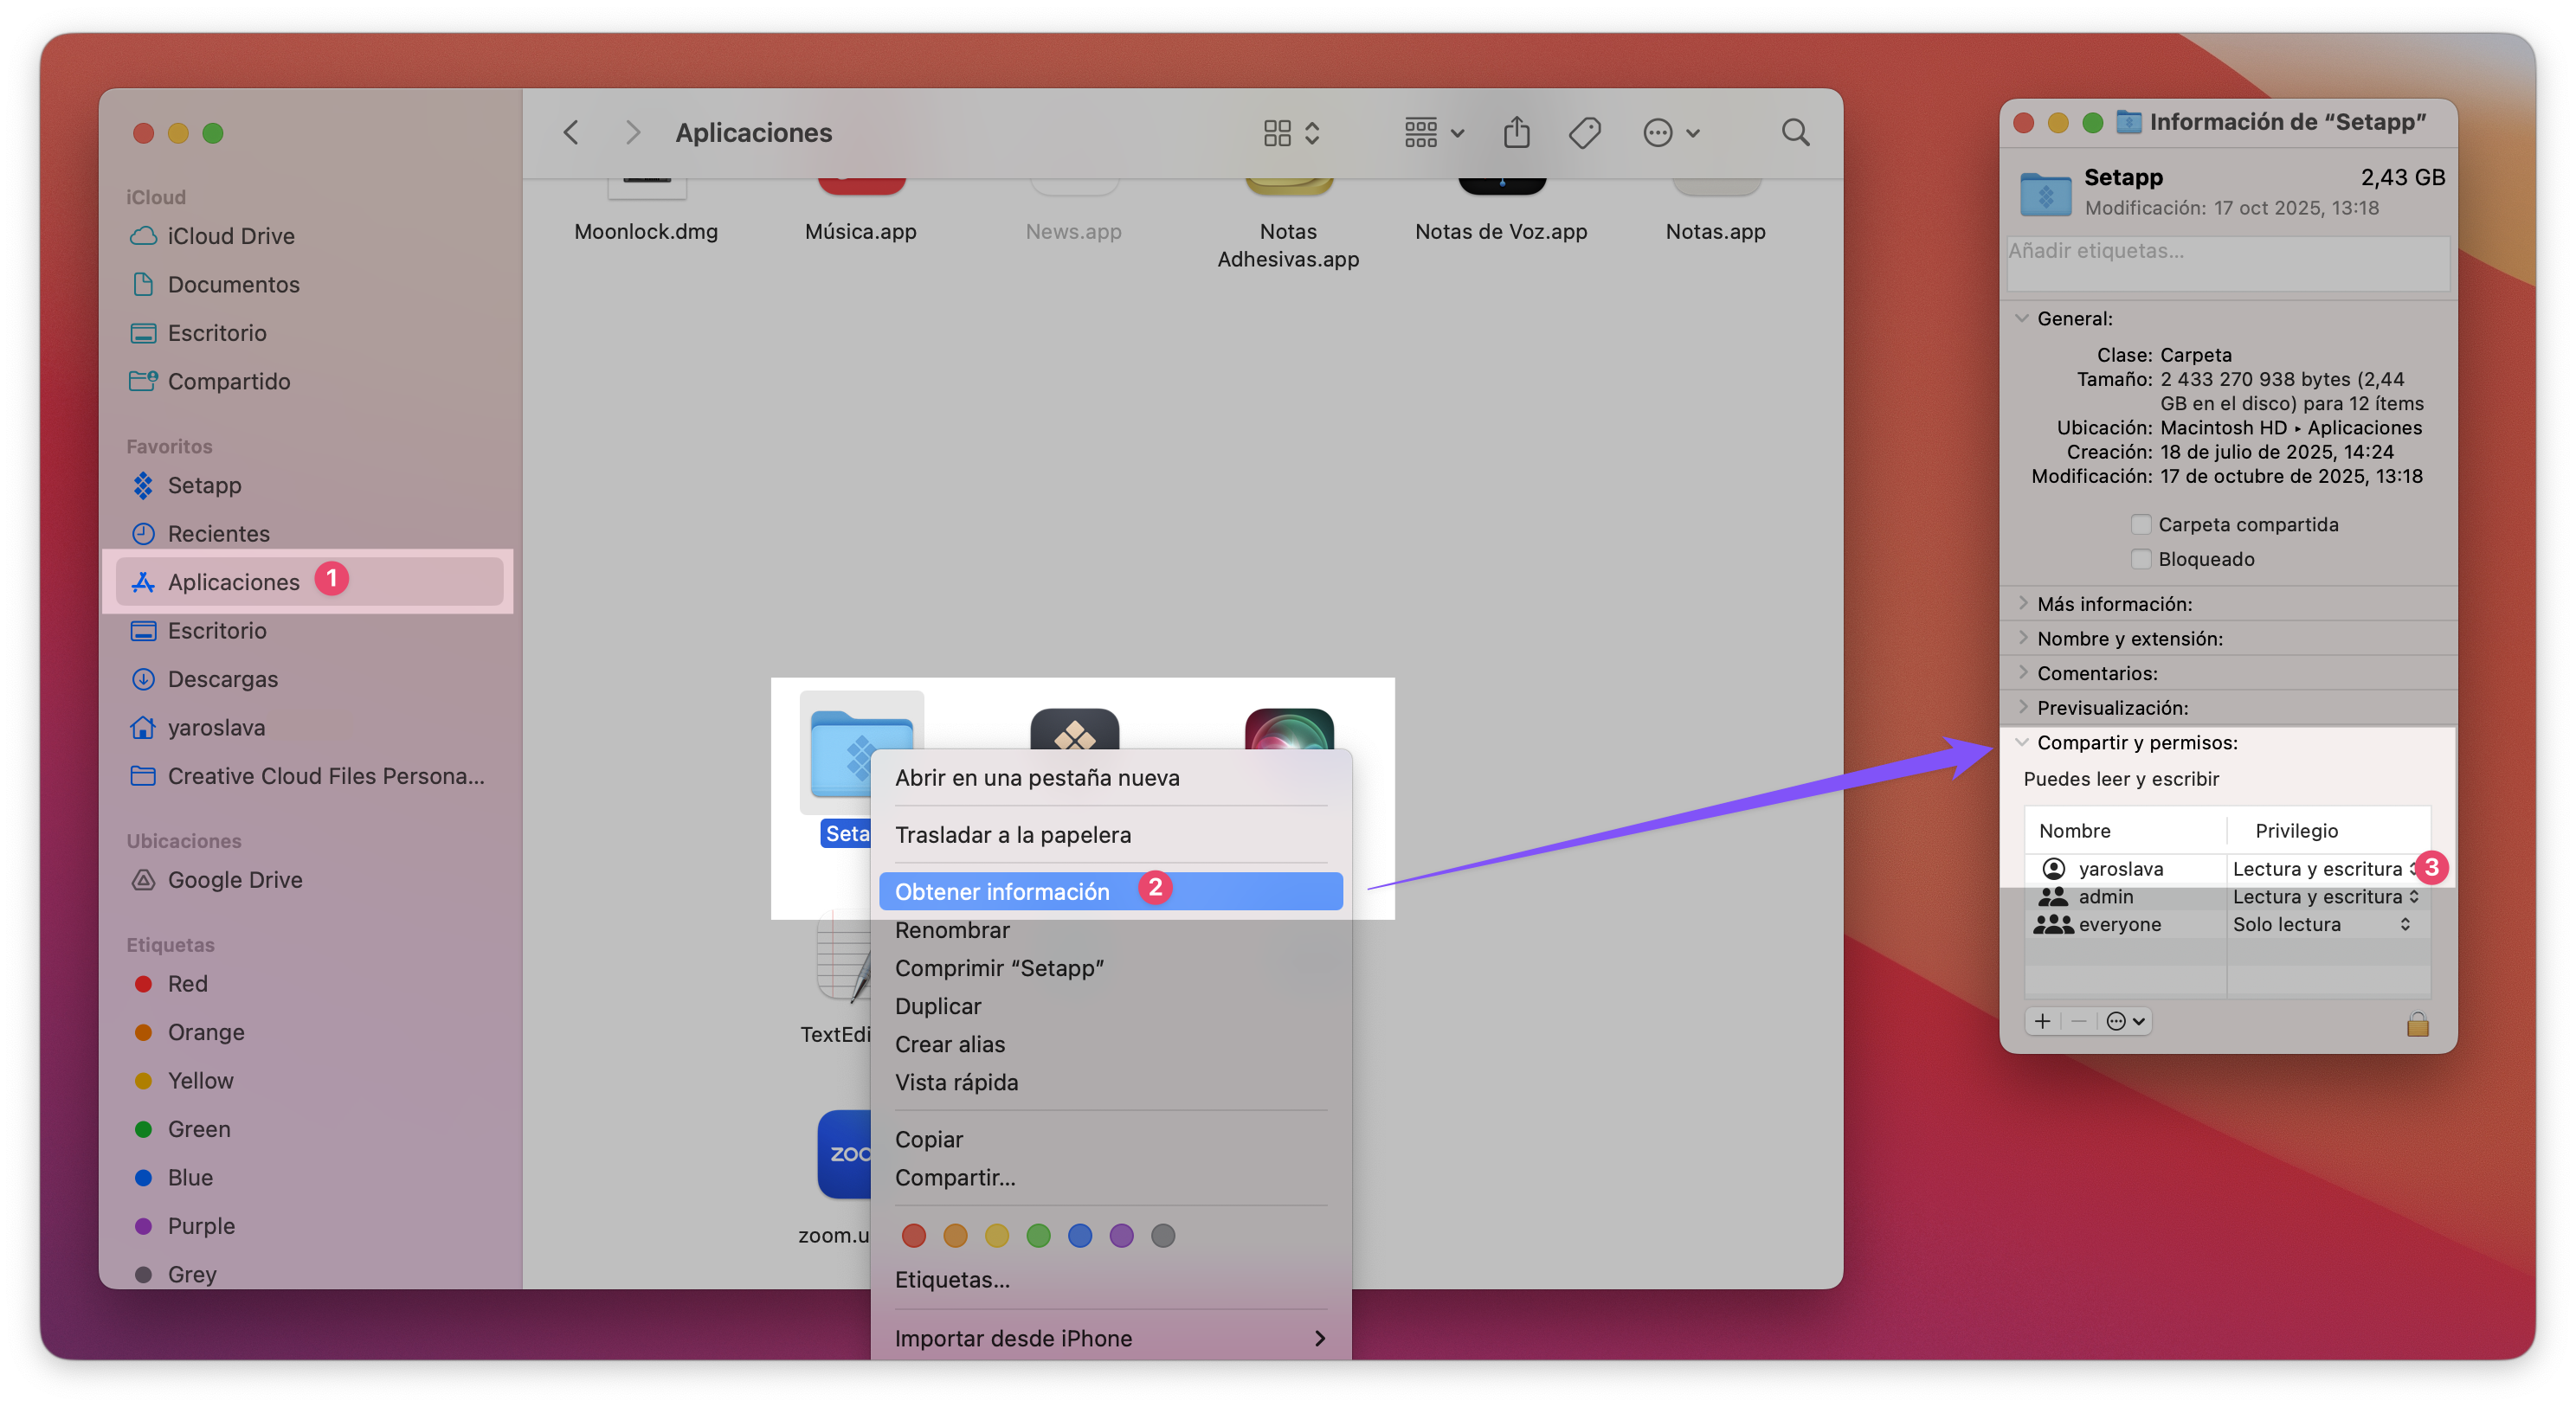The height and width of the screenshot is (1407, 2576).
Task: Open Escritorio under Favoritos section
Action: tap(308, 630)
